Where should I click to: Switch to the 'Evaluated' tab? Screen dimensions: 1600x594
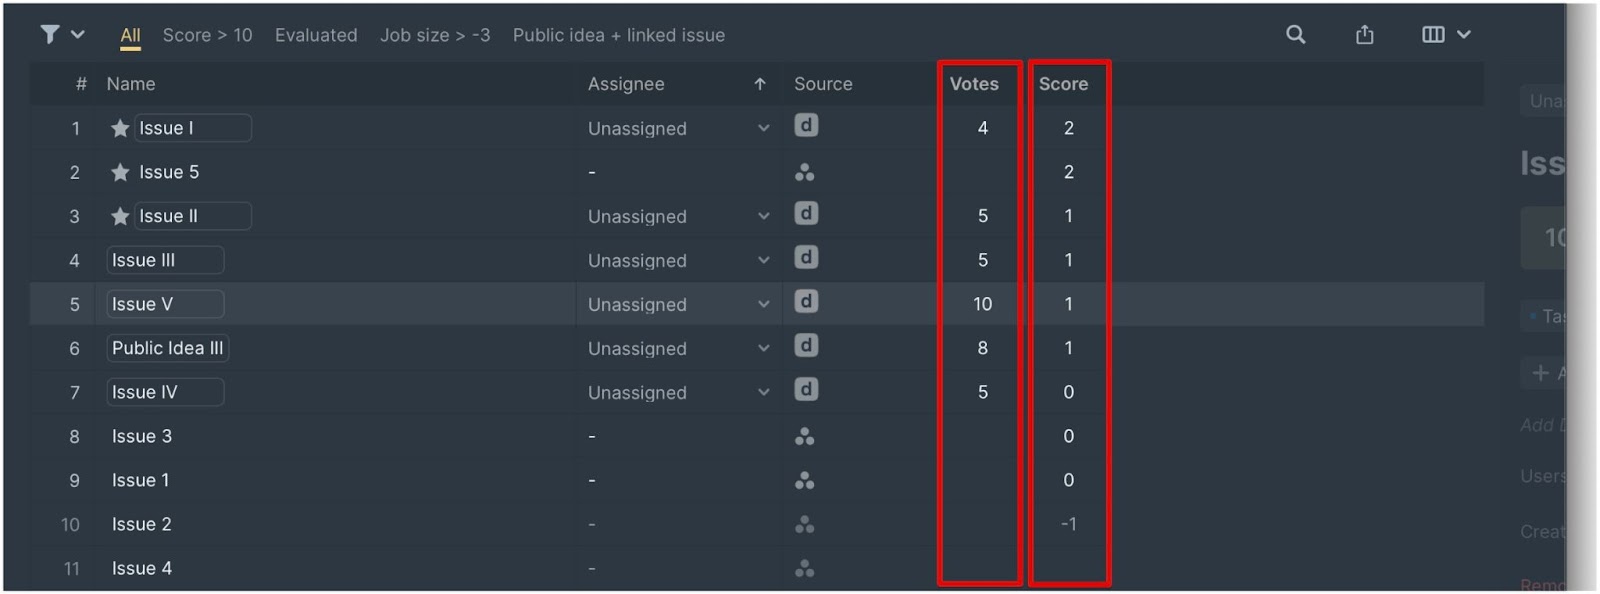316,35
